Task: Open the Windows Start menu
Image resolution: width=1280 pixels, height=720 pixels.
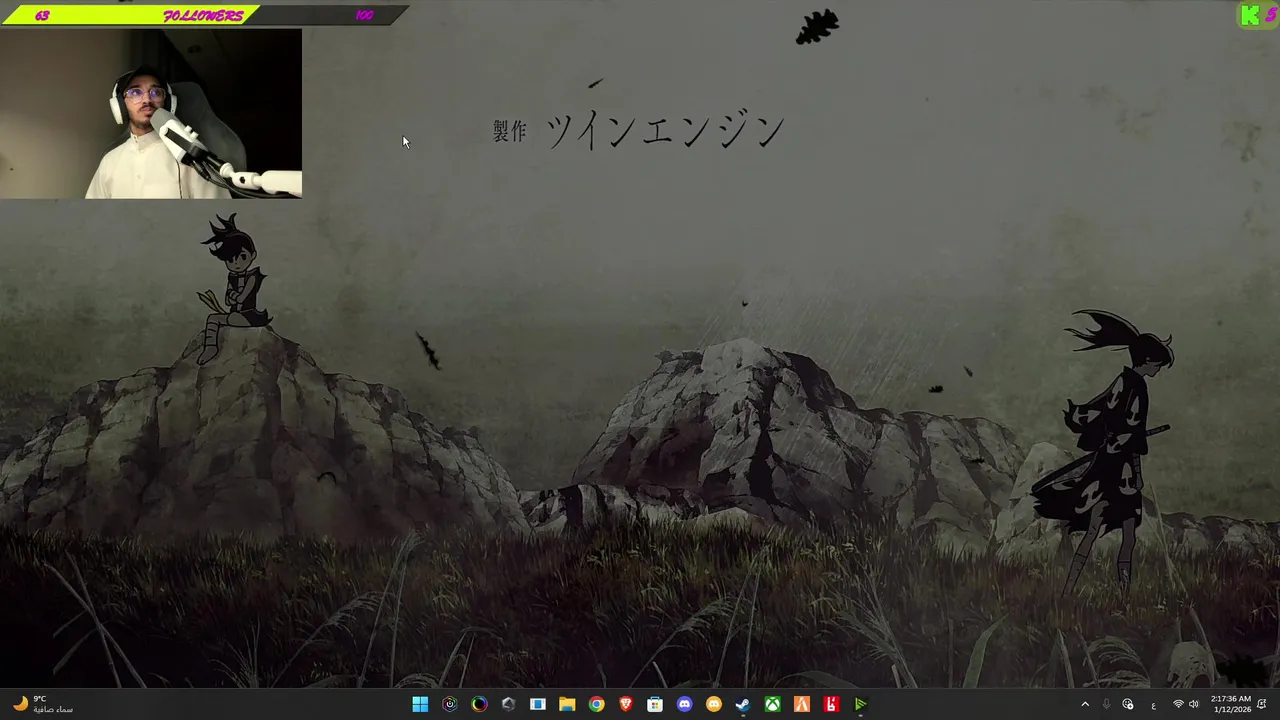Action: coord(420,704)
